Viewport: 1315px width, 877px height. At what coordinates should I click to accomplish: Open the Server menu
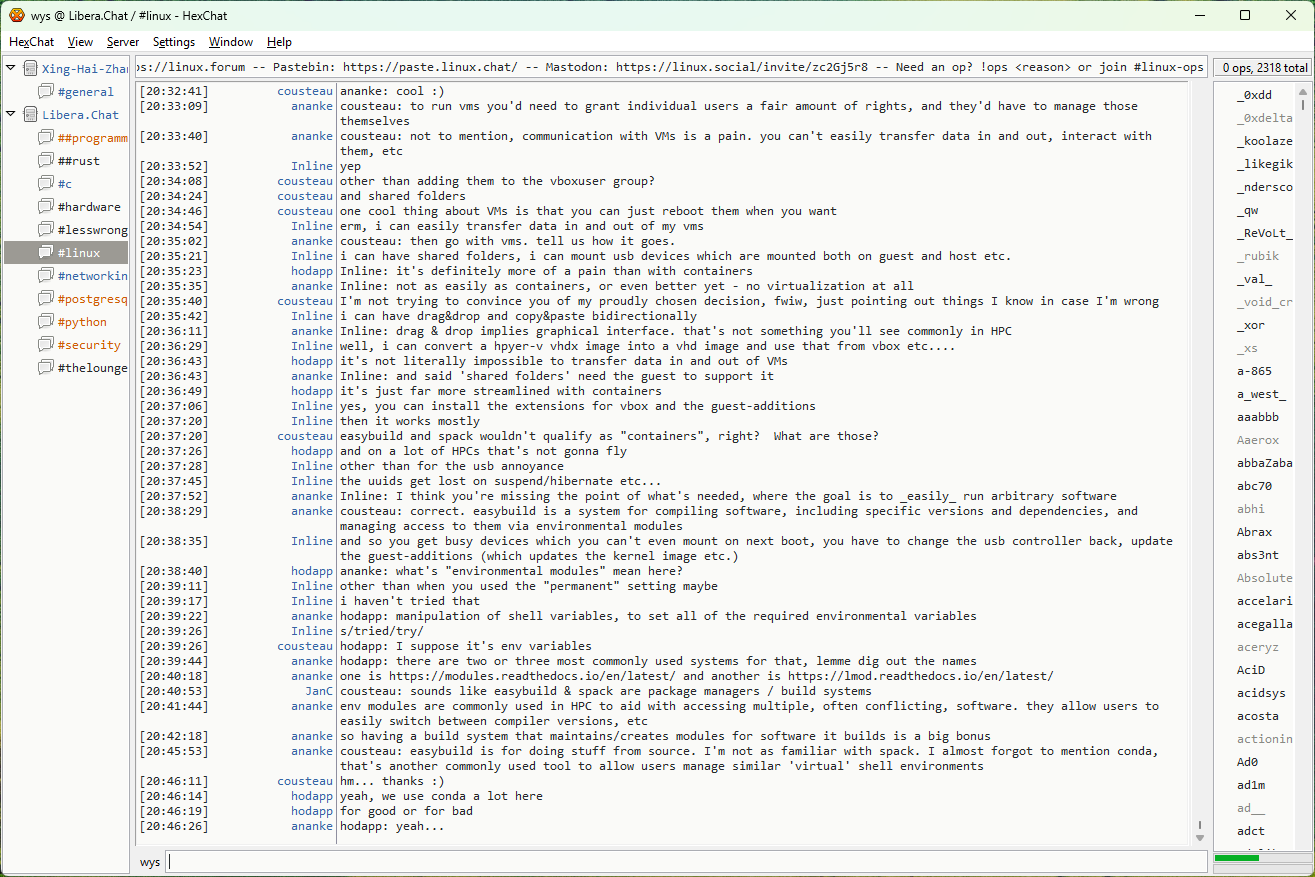123,42
